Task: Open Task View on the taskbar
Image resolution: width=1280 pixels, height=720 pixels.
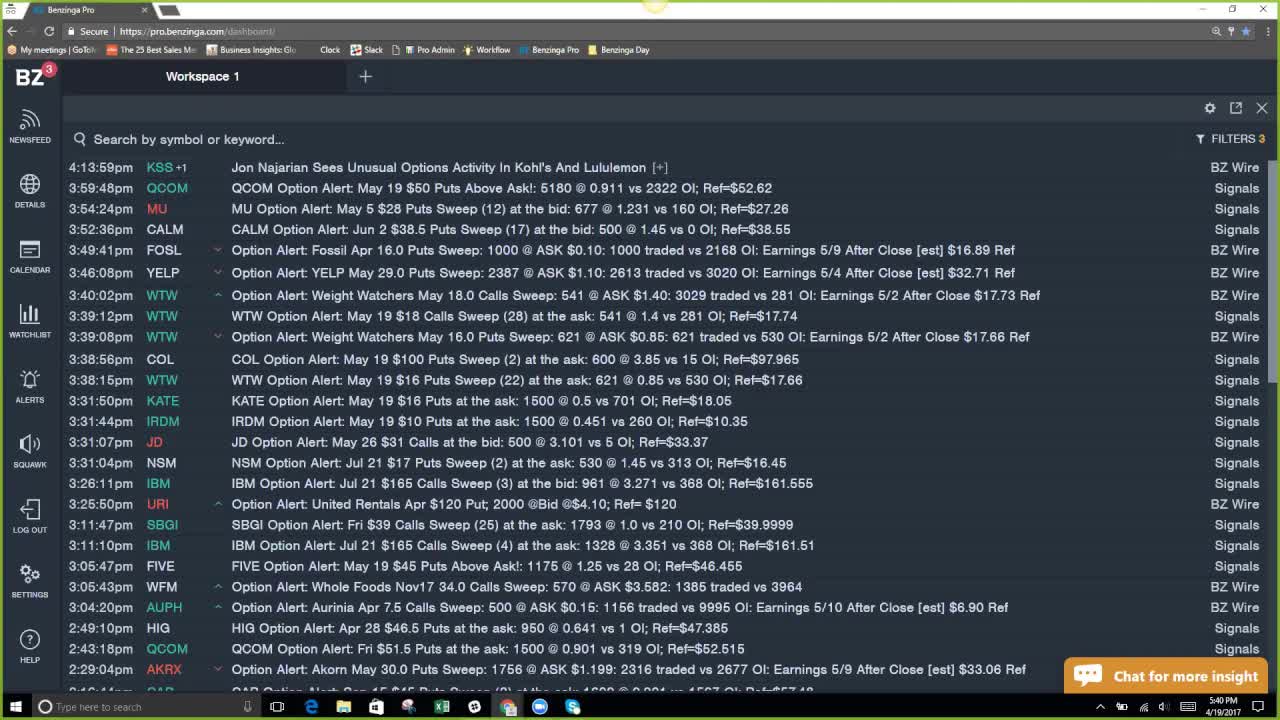Action: (277, 707)
